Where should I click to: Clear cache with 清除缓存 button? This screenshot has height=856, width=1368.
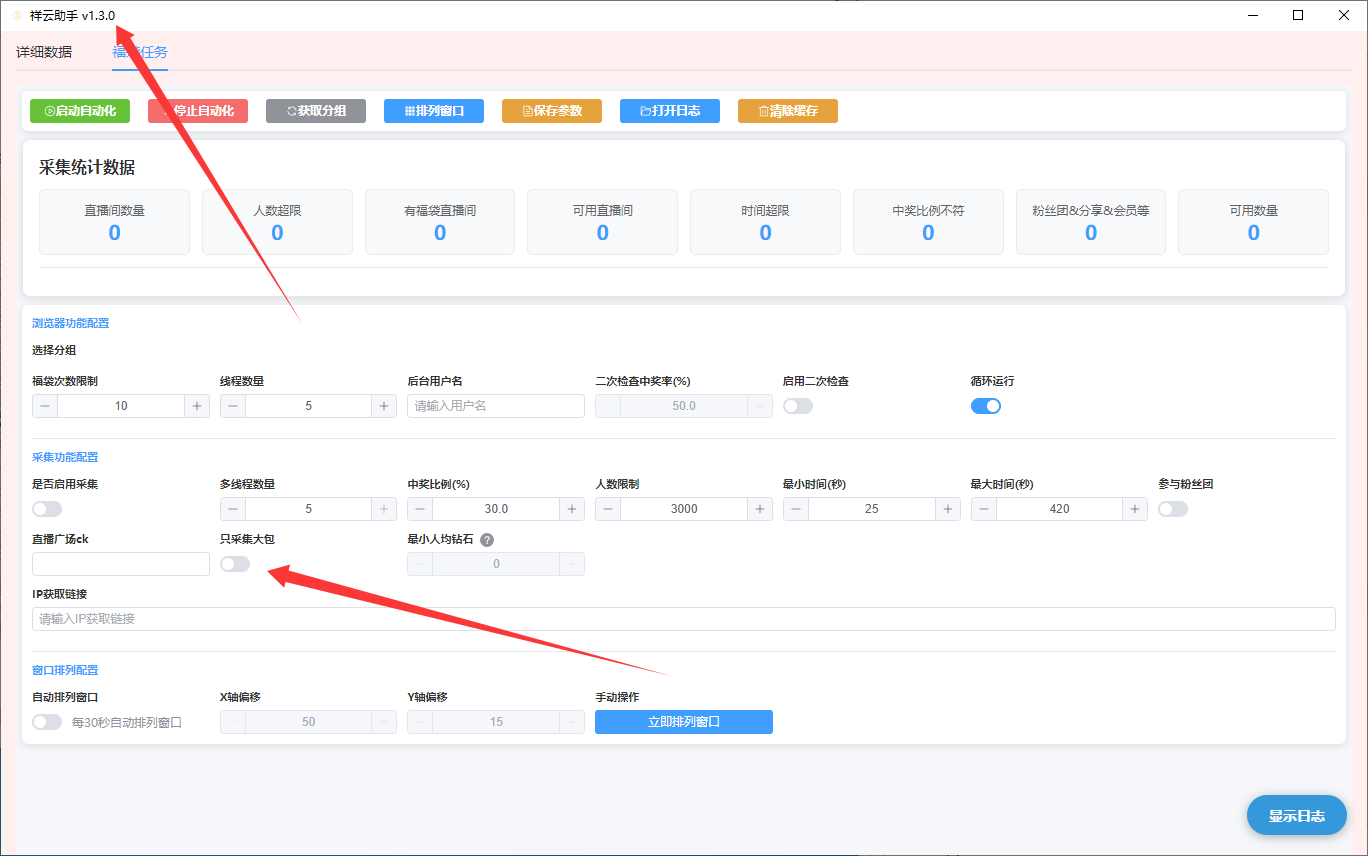(x=788, y=111)
